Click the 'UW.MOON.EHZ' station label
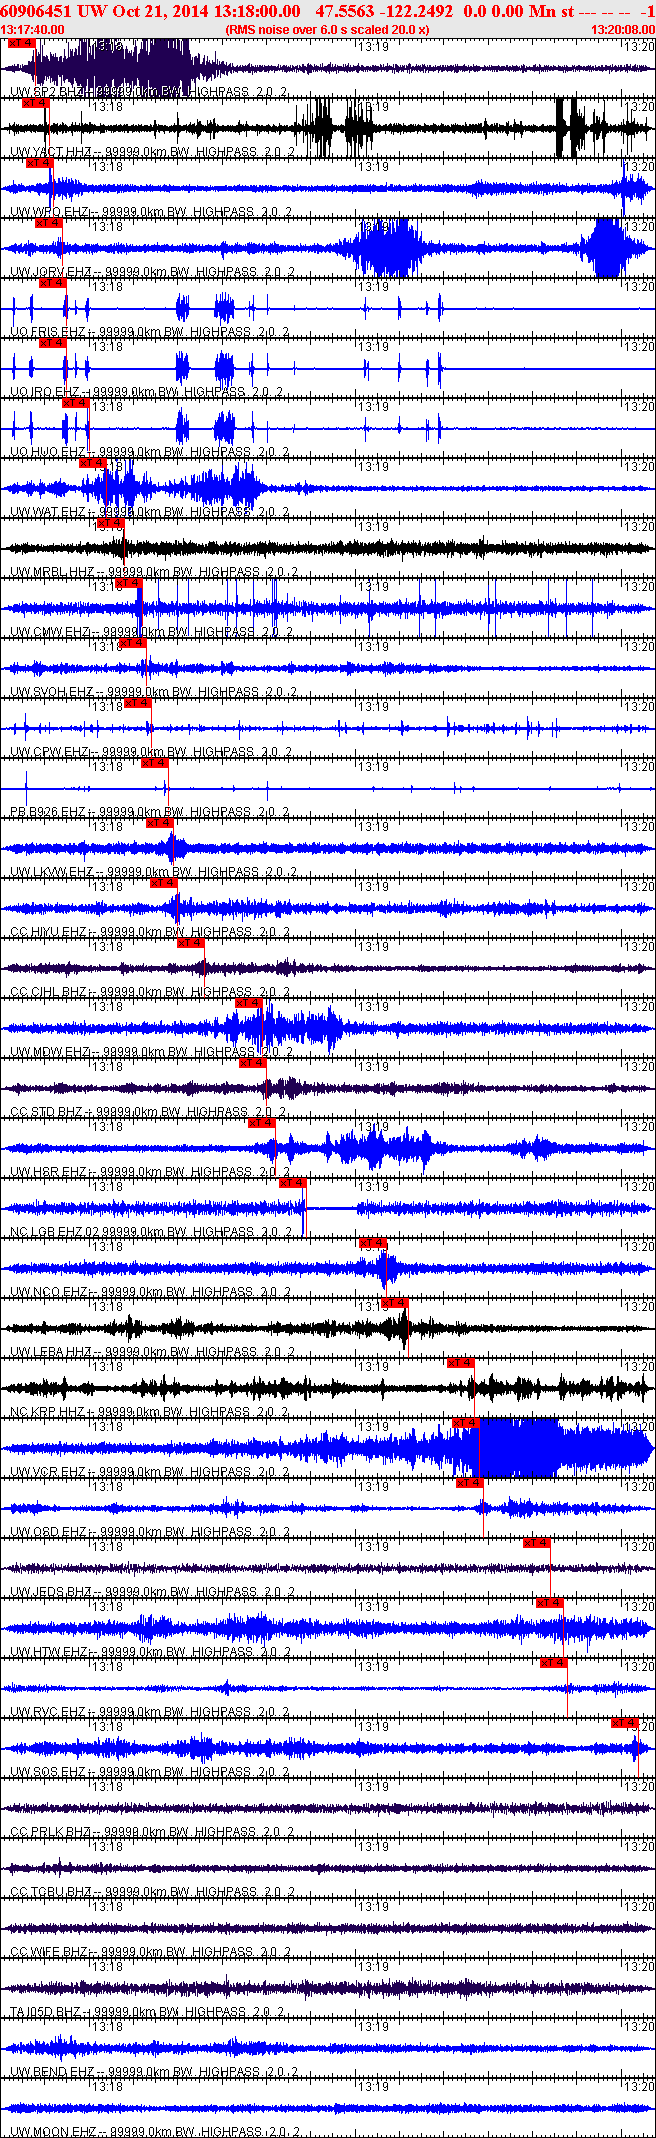The height and width of the screenshot is (2138, 656). [x=55, y=2132]
